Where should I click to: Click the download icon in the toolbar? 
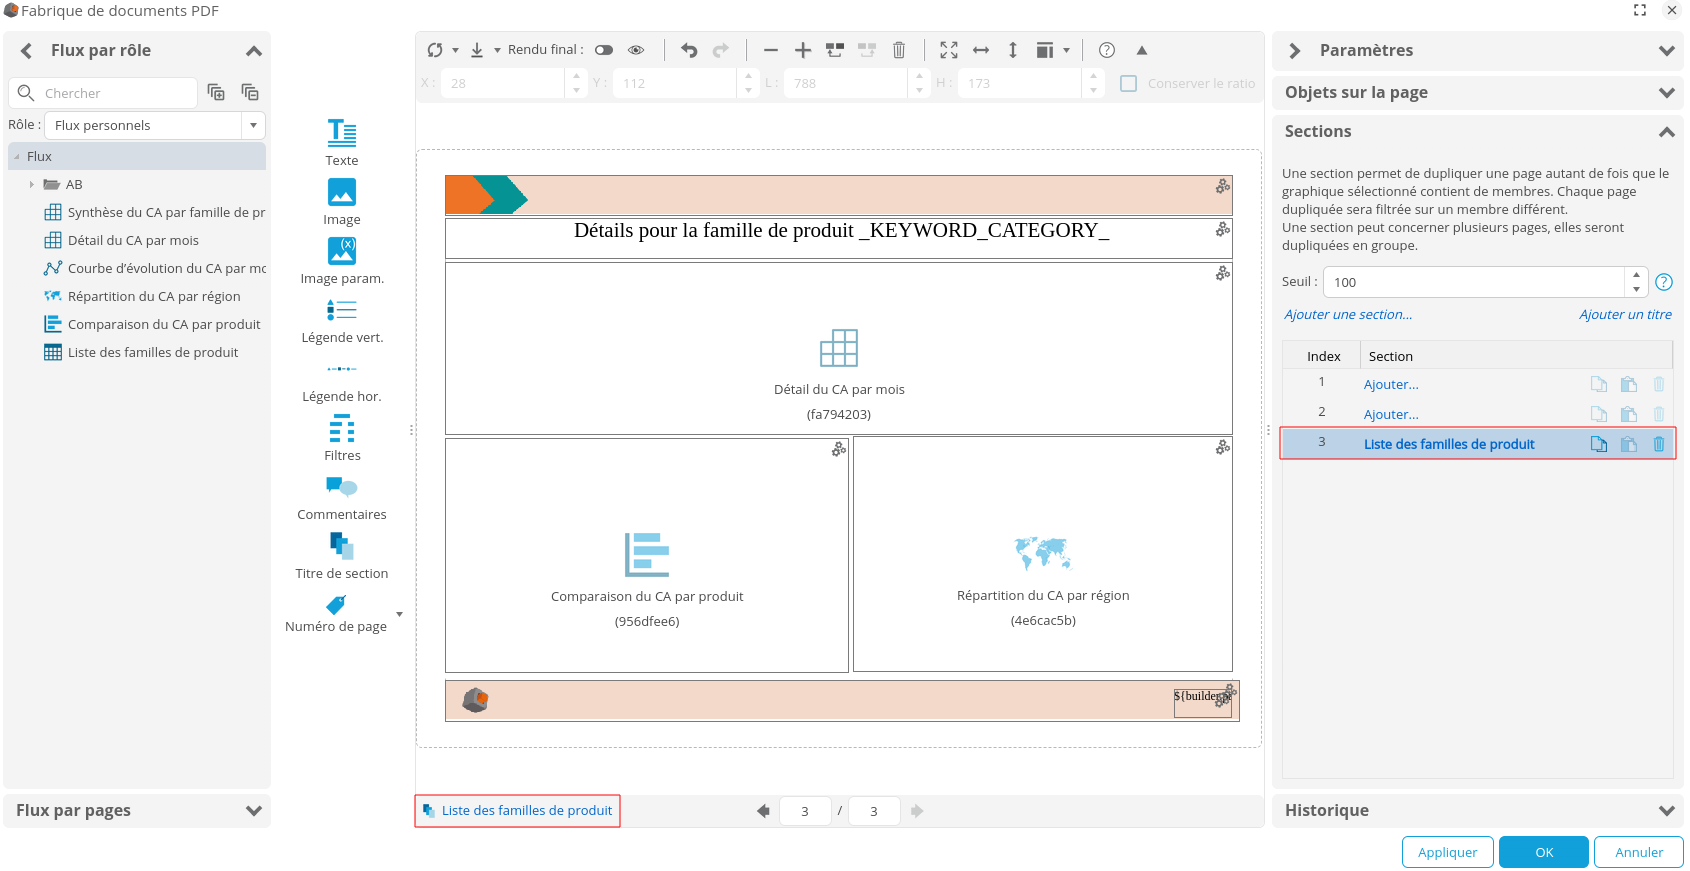[x=477, y=50]
